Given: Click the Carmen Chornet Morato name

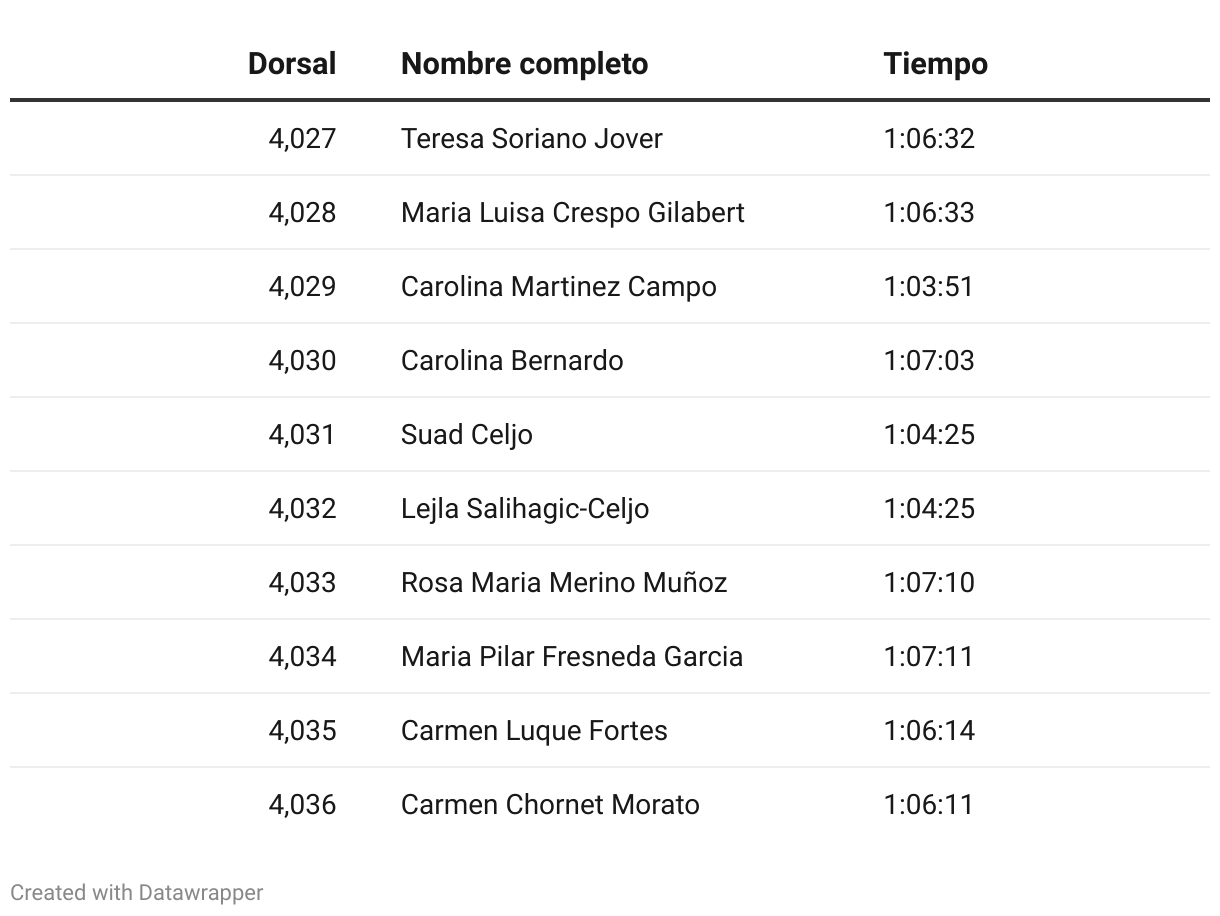Looking at the screenshot, I should [550, 804].
